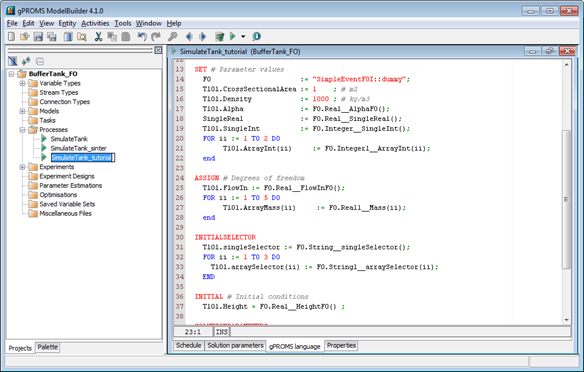Click the INS insert mode indicator

pyautogui.click(x=222, y=331)
